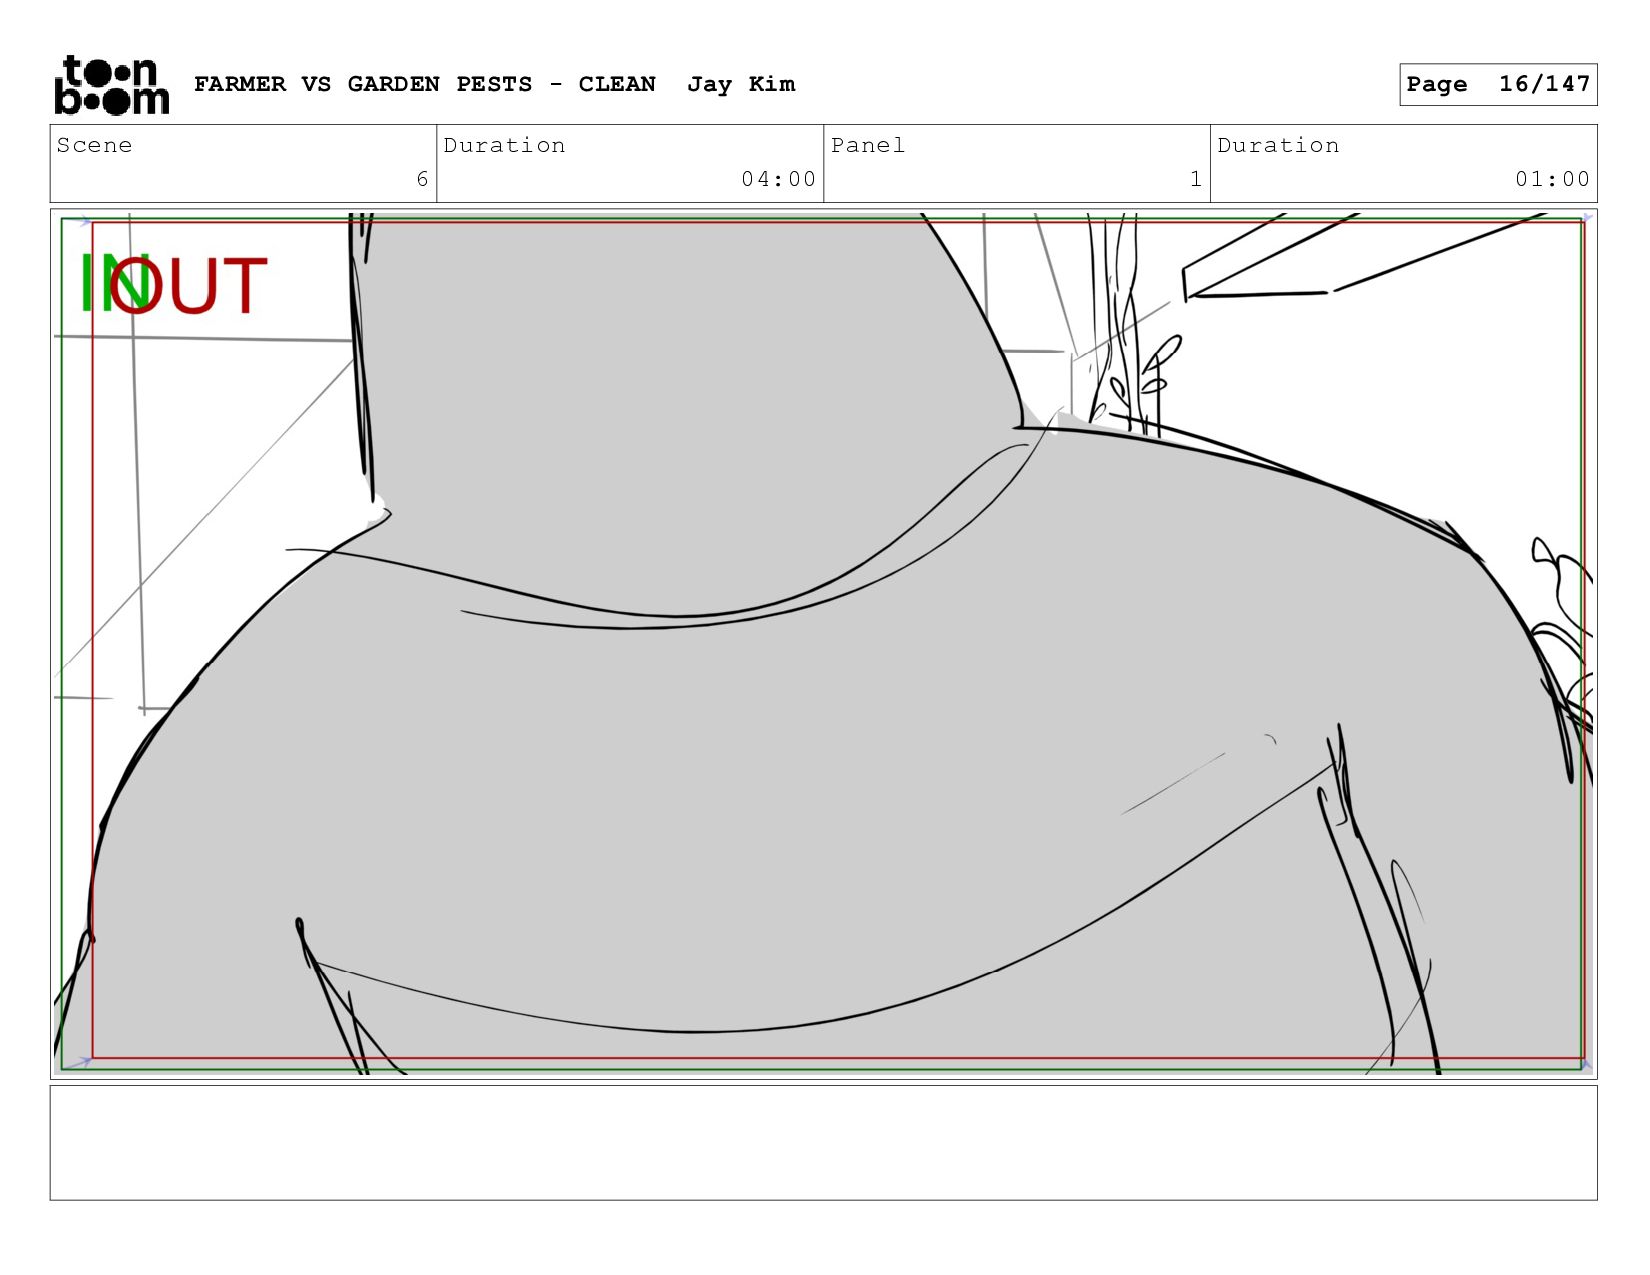Click scene duration value '04:00'

tap(778, 179)
